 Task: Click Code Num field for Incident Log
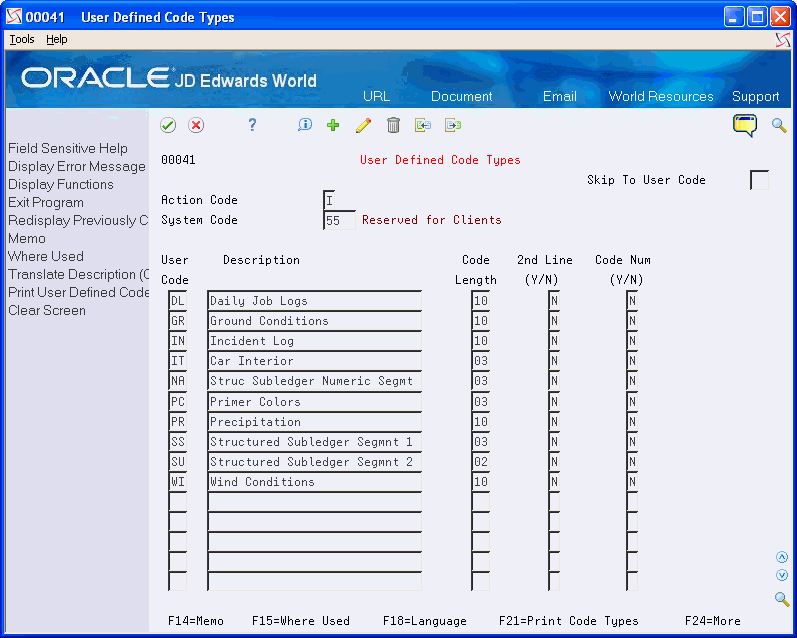tap(632, 341)
